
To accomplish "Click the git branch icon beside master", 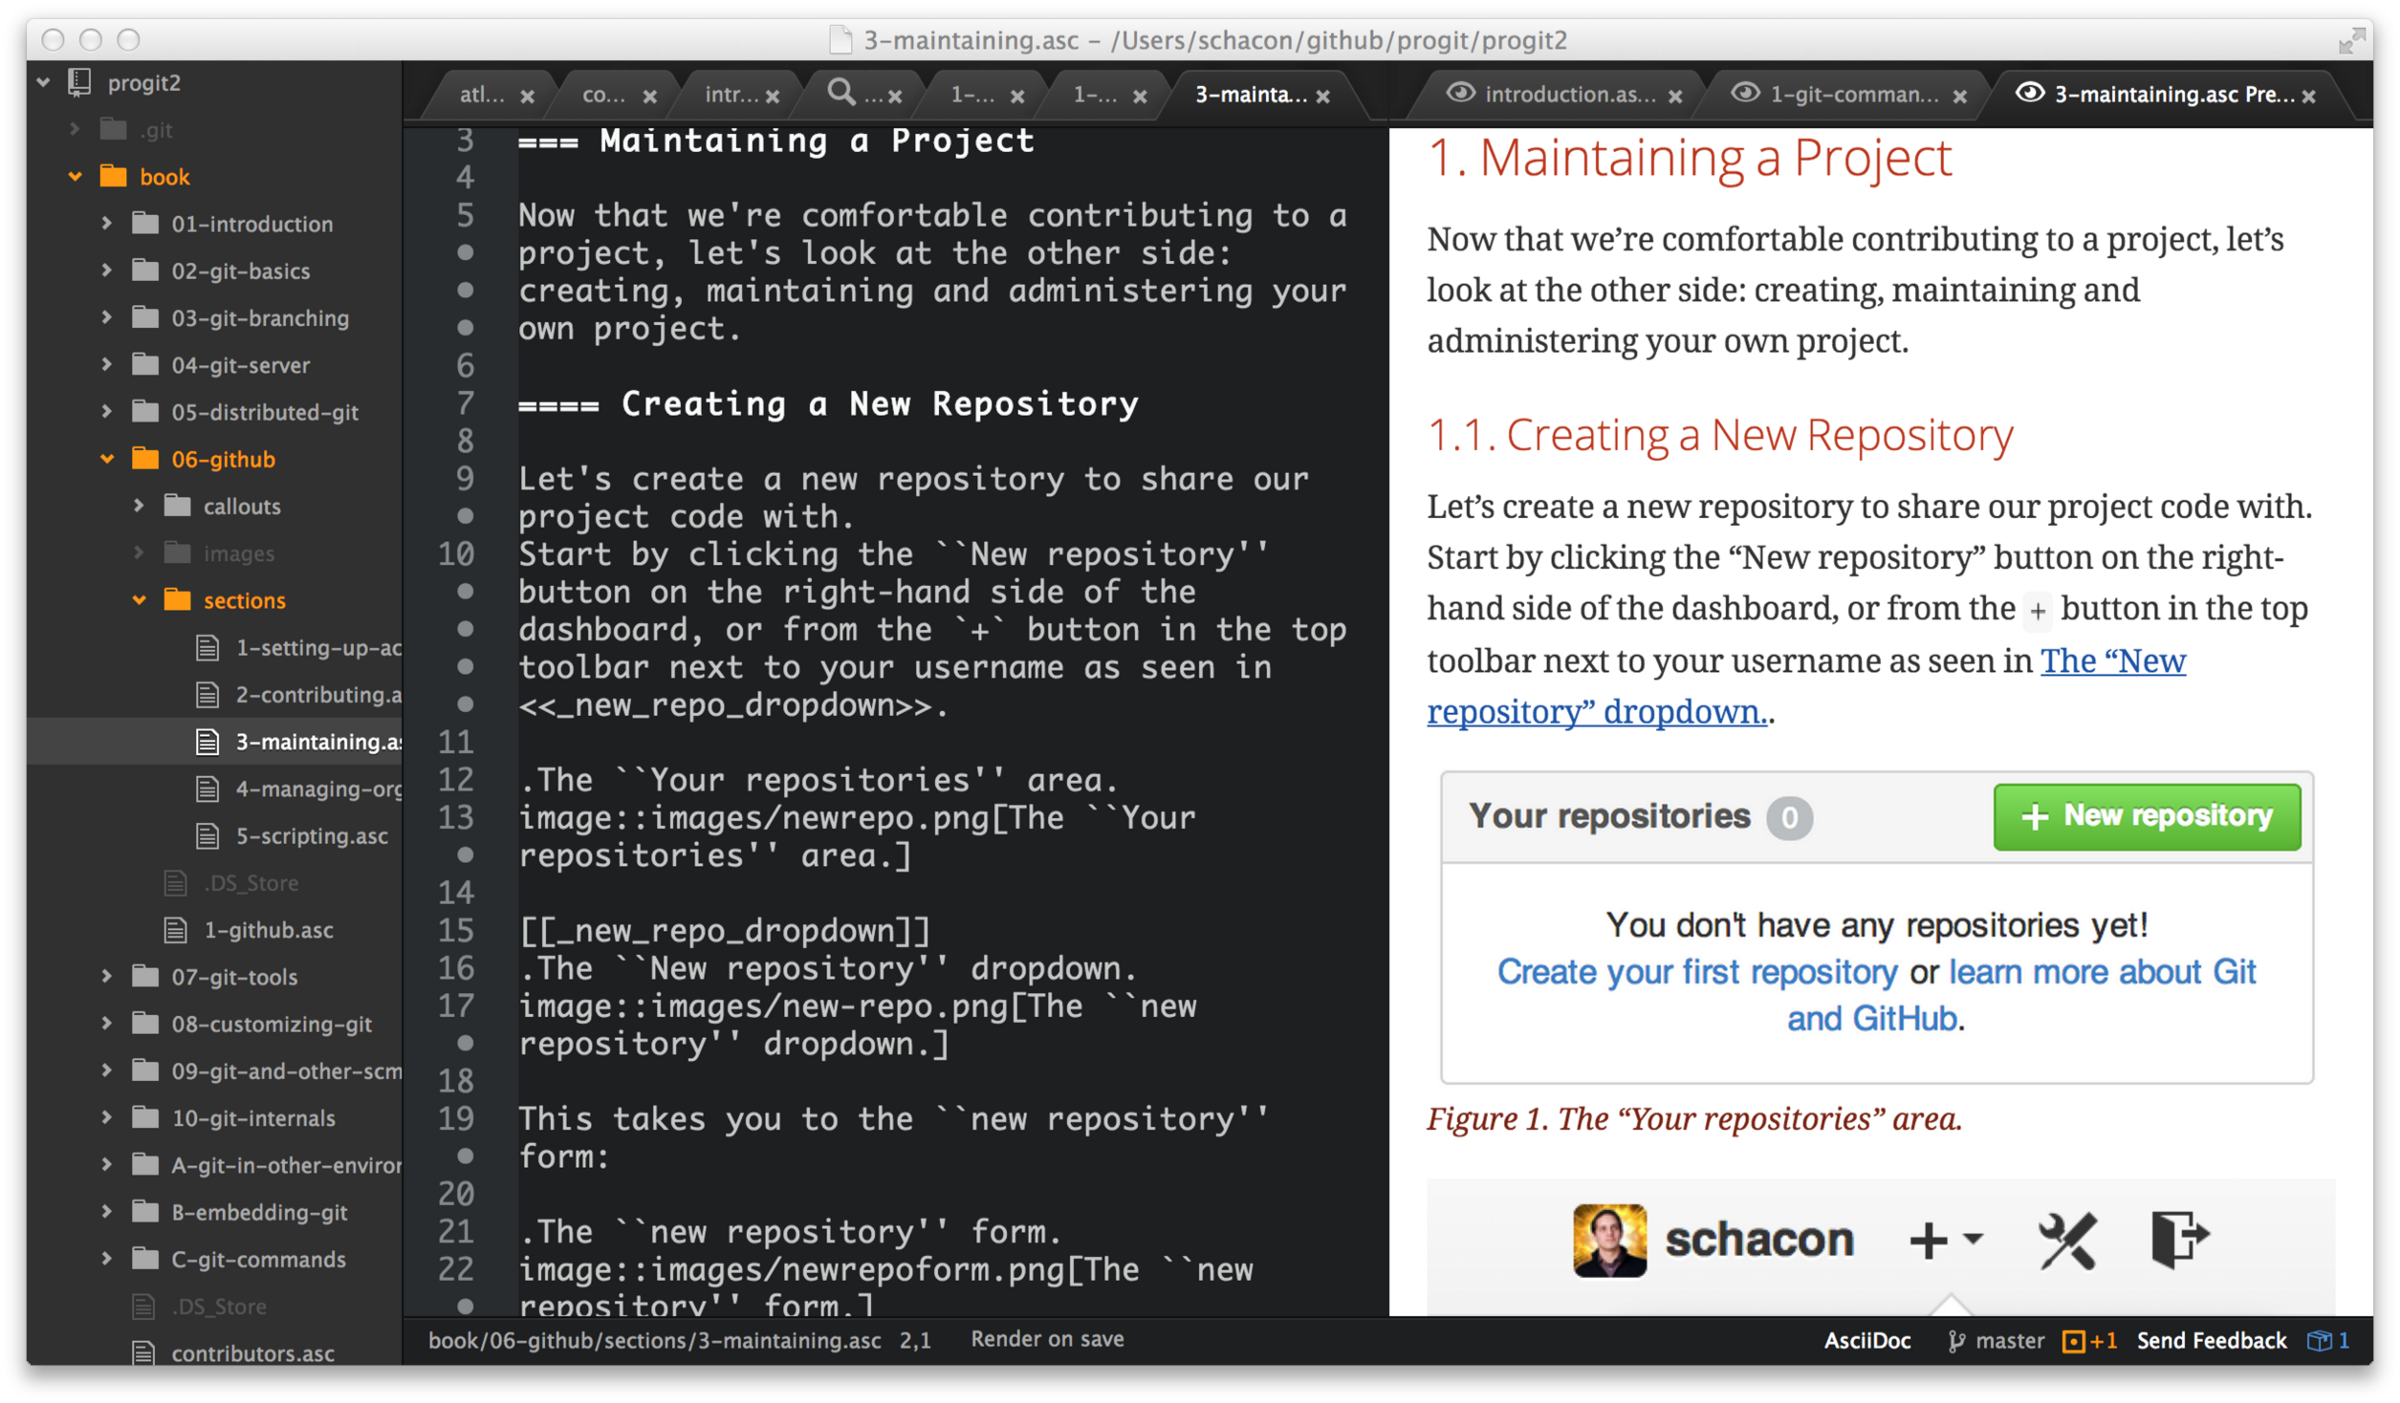I will point(1955,1341).
